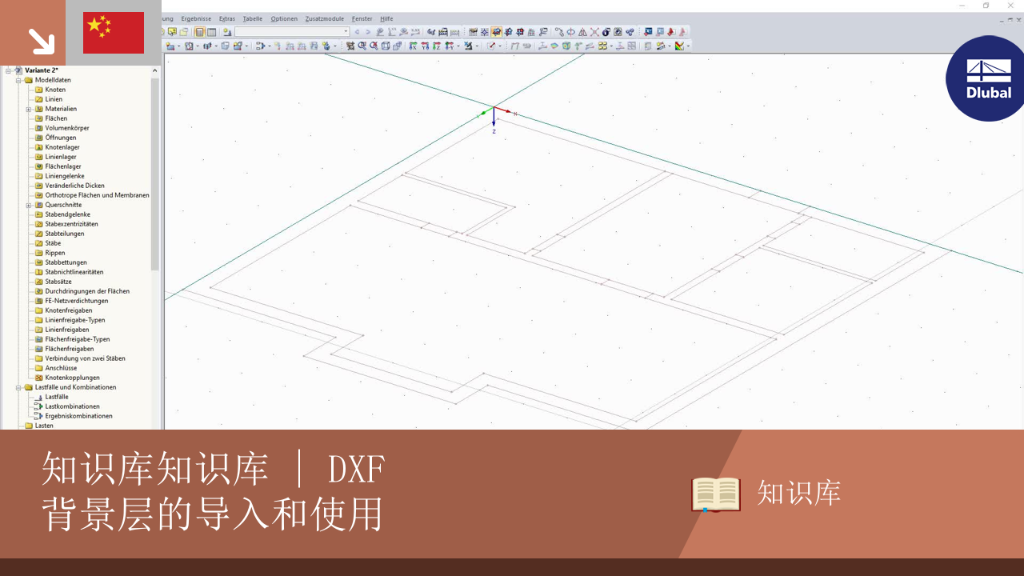Toggle the table view toolbar button

tap(212, 31)
